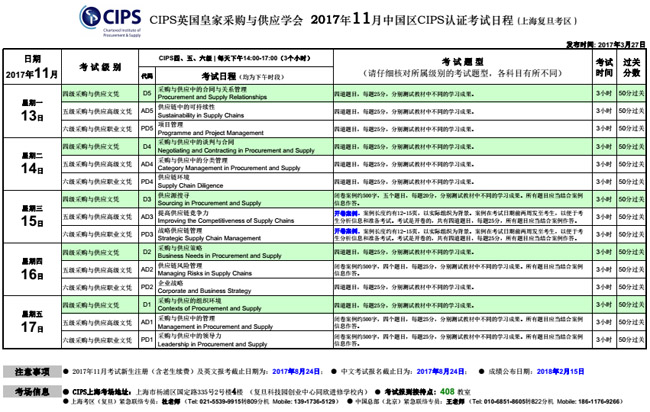Select 'Leadership in Procurement and Supply' exam
Image resolution: width=650 pixels, height=412 pixels.
click(212, 344)
